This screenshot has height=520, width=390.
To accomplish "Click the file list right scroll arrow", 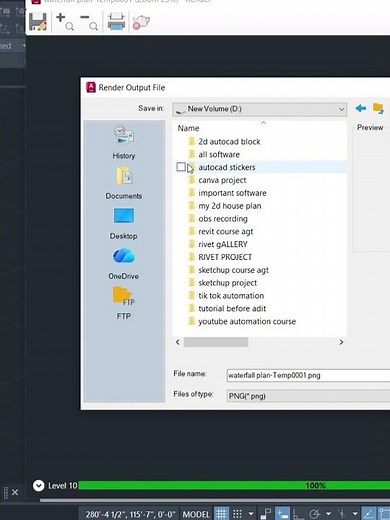I will pyautogui.click(x=341, y=342).
